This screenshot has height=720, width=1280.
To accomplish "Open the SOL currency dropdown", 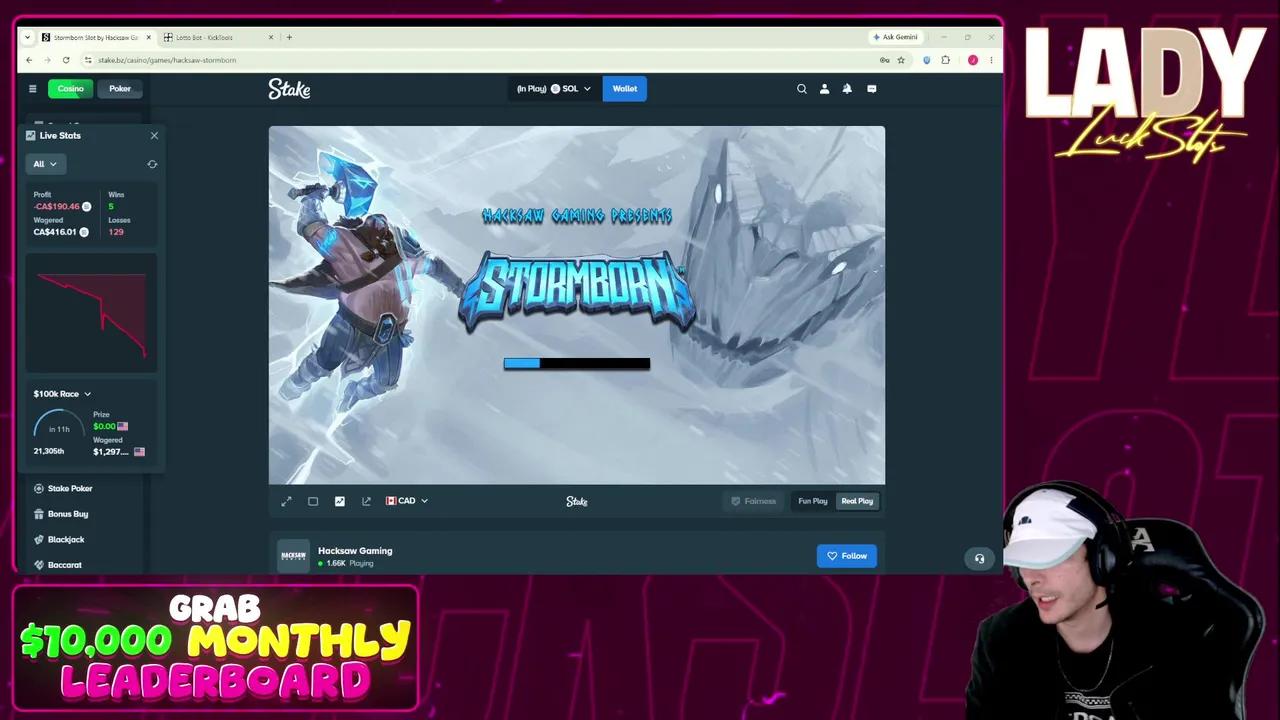I will [x=553, y=89].
